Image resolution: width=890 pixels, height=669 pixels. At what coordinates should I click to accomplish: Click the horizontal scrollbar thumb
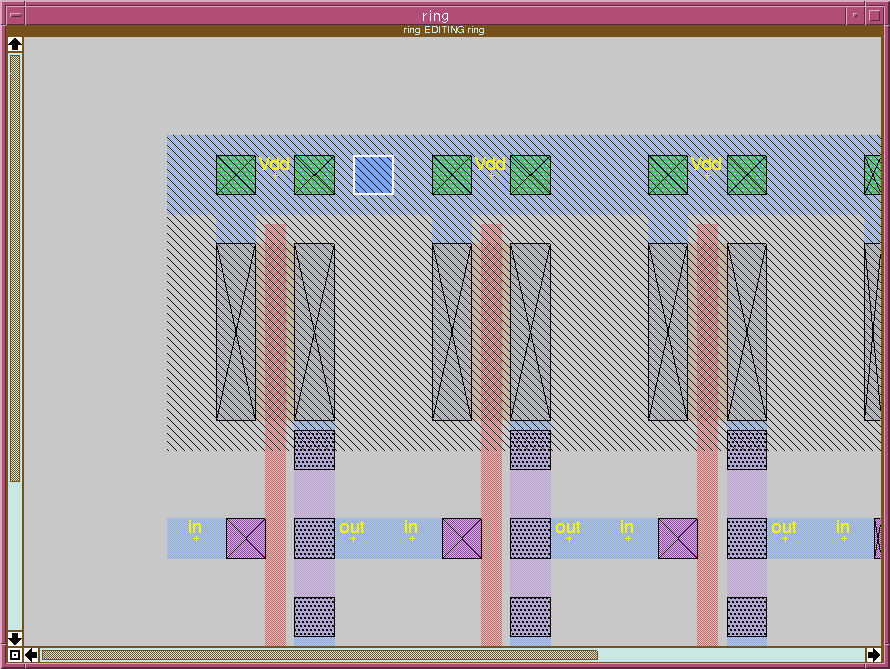click(320, 655)
